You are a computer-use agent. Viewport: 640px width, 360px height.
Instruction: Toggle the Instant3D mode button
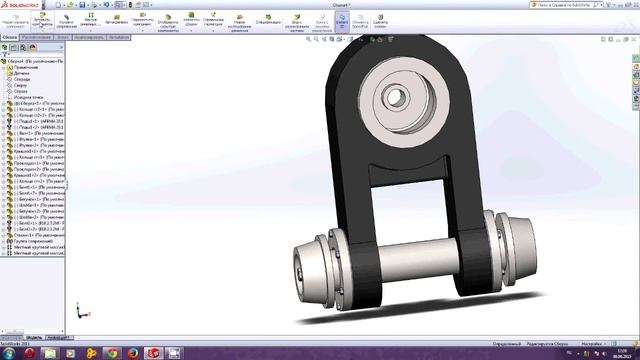pos(342,22)
